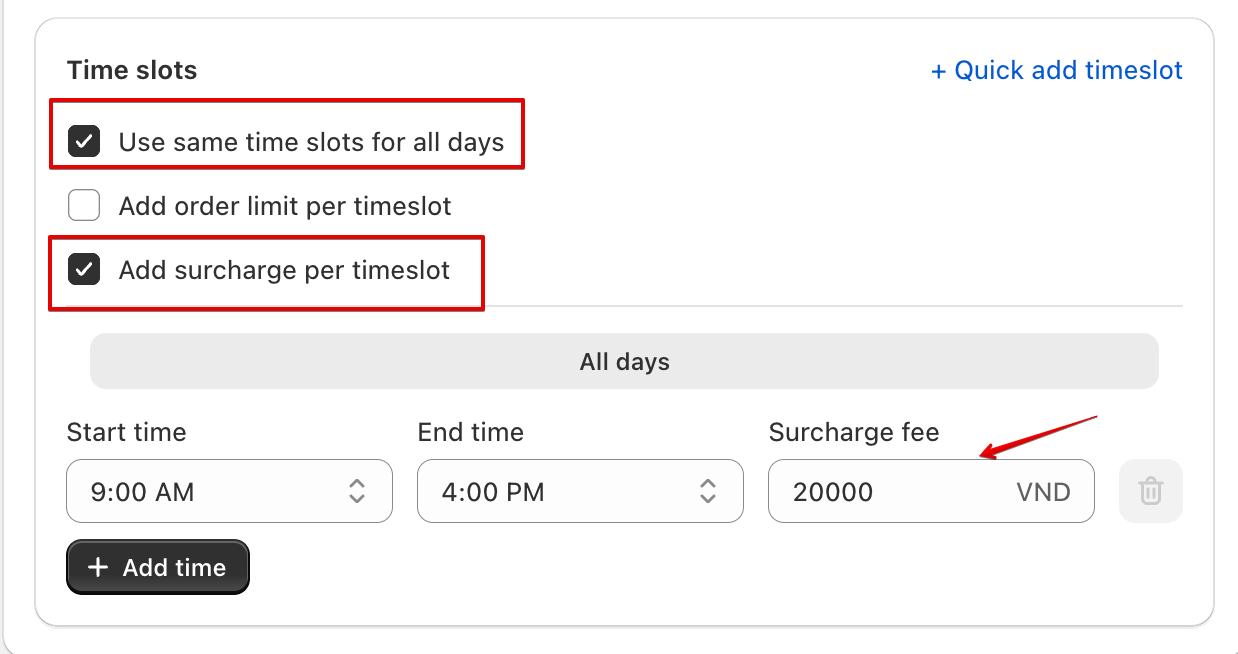Click the stepper chevrons beside 9:00 AM

pyautogui.click(x=357, y=491)
